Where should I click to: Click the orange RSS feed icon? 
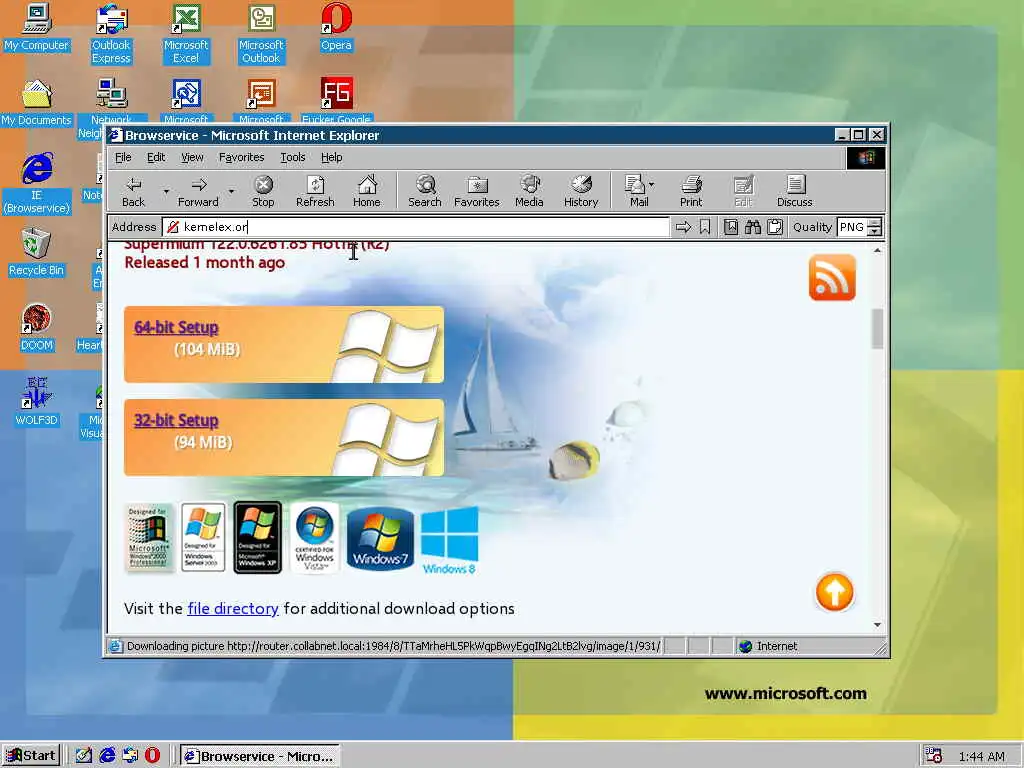[832, 278]
